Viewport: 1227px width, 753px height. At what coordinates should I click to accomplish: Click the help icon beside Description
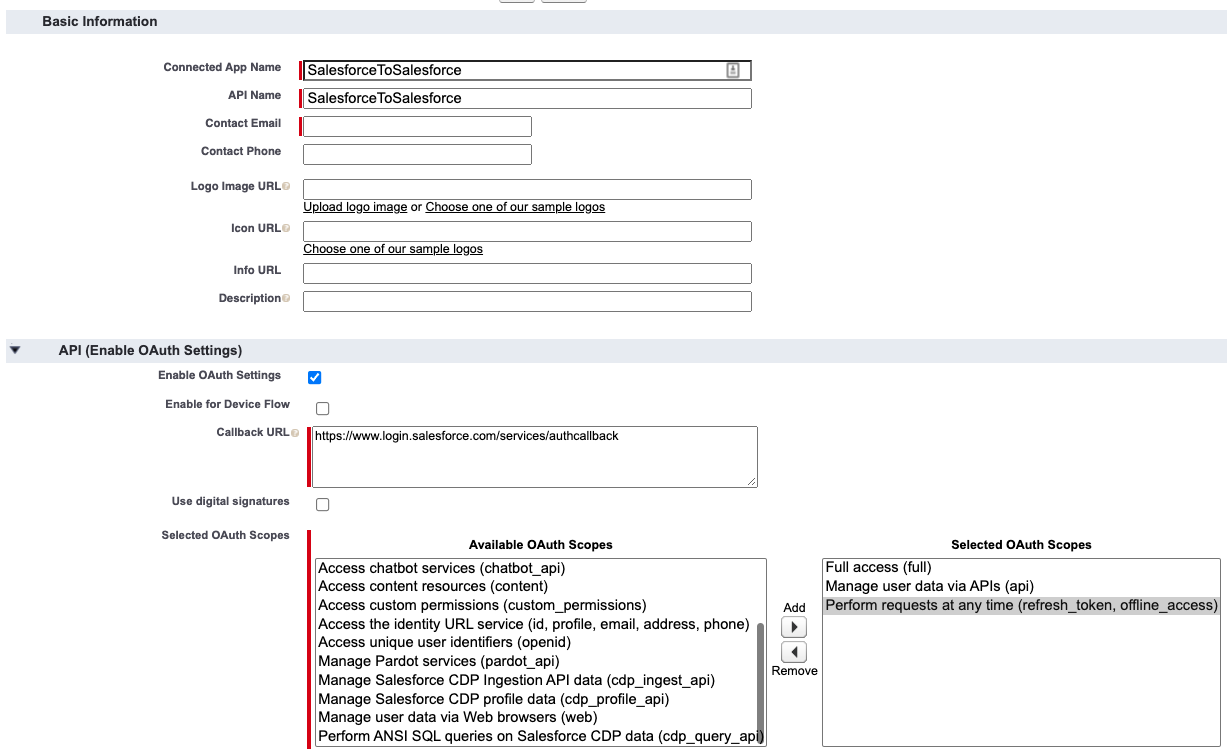point(287,298)
